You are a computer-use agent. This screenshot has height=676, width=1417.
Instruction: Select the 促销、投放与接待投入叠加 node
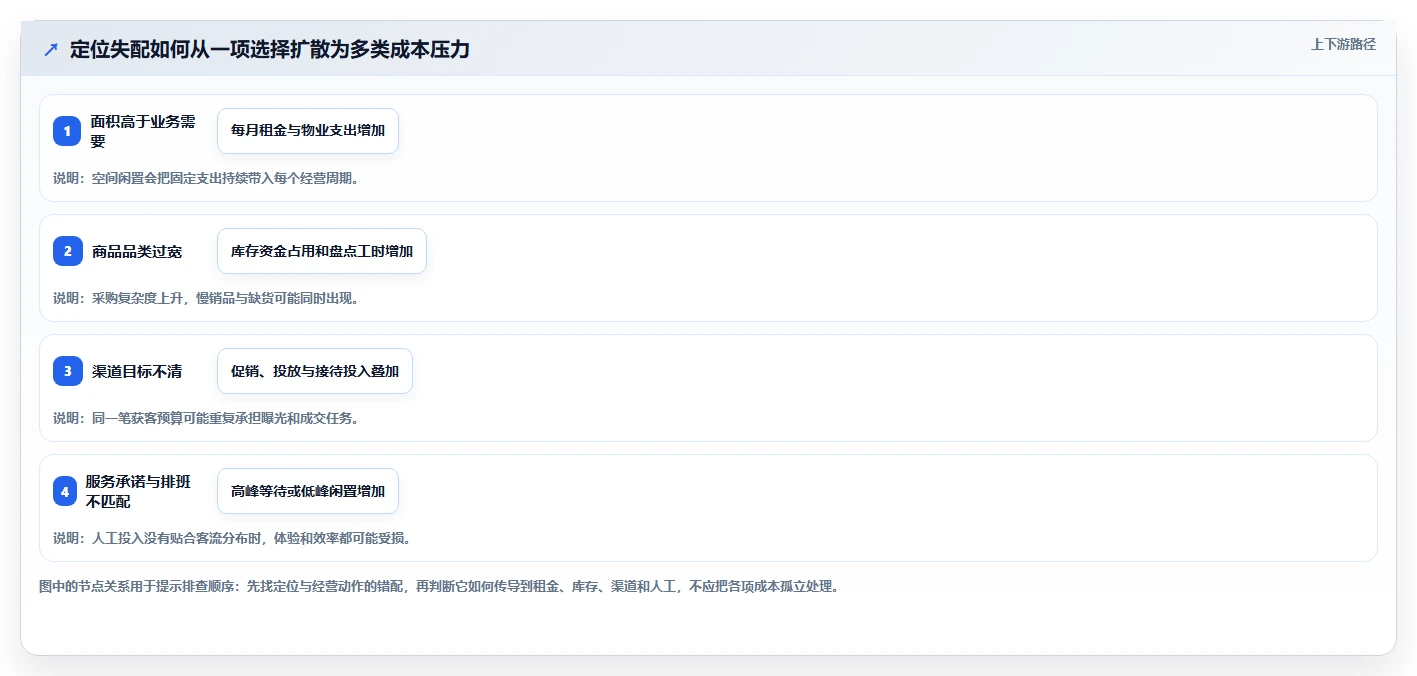[x=315, y=371]
